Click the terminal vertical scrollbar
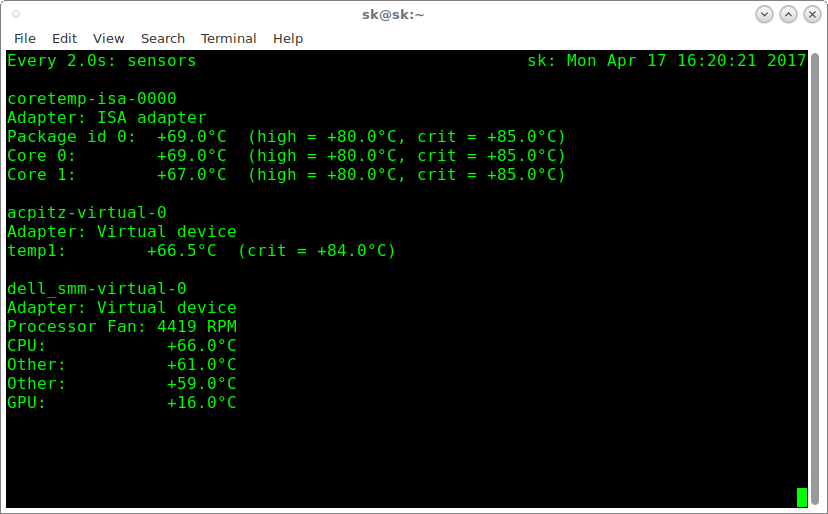Image resolution: width=828 pixels, height=514 pixels. click(815, 279)
